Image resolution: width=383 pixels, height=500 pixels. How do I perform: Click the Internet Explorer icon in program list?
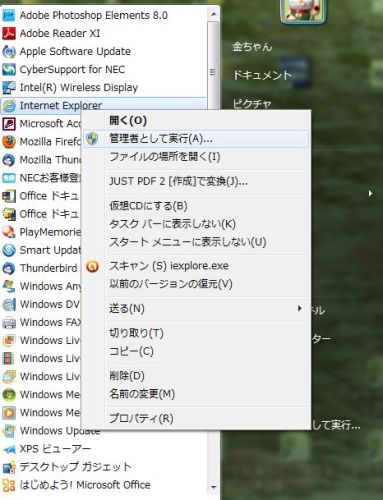coord(9,106)
